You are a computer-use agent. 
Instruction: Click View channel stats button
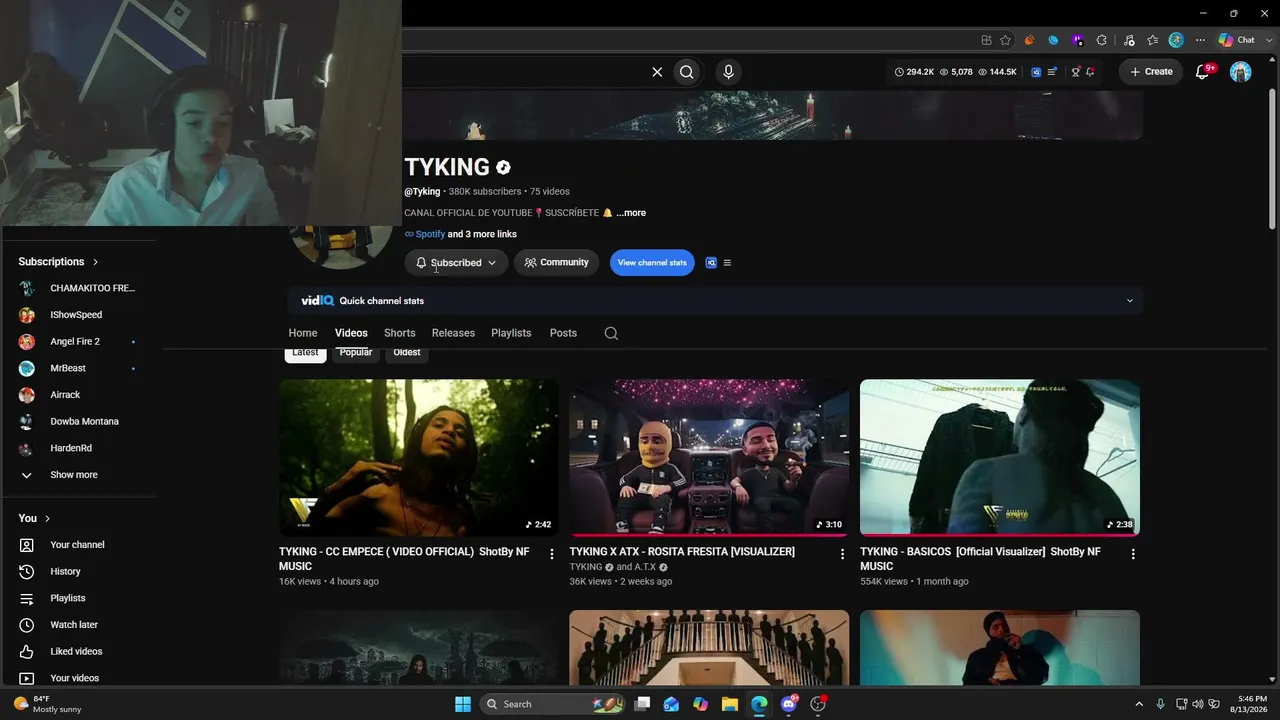tap(652, 263)
